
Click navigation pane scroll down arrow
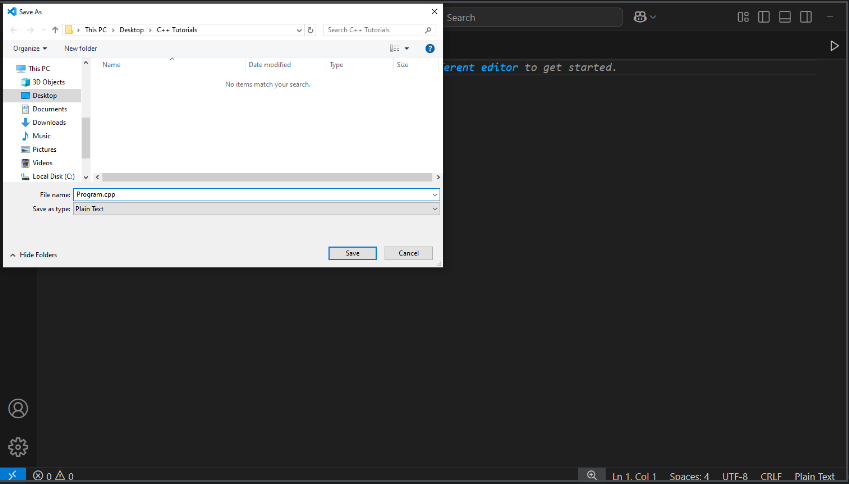click(86, 177)
